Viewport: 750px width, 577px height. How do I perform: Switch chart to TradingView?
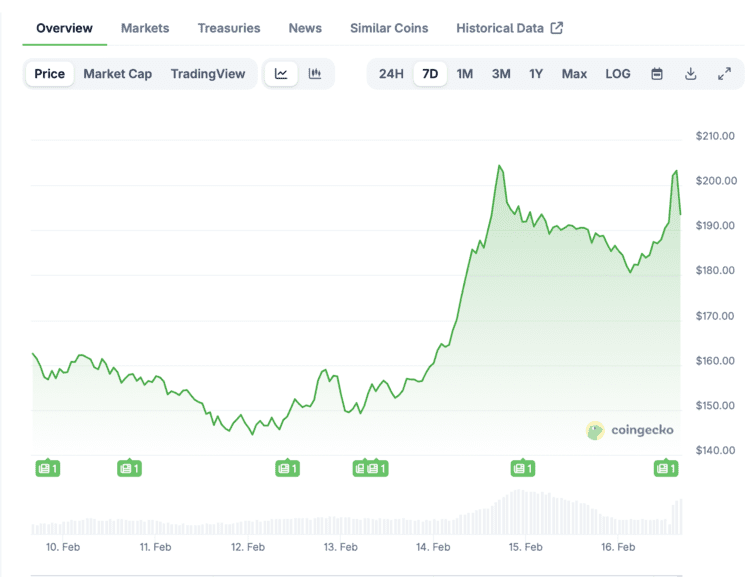tap(208, 74)
